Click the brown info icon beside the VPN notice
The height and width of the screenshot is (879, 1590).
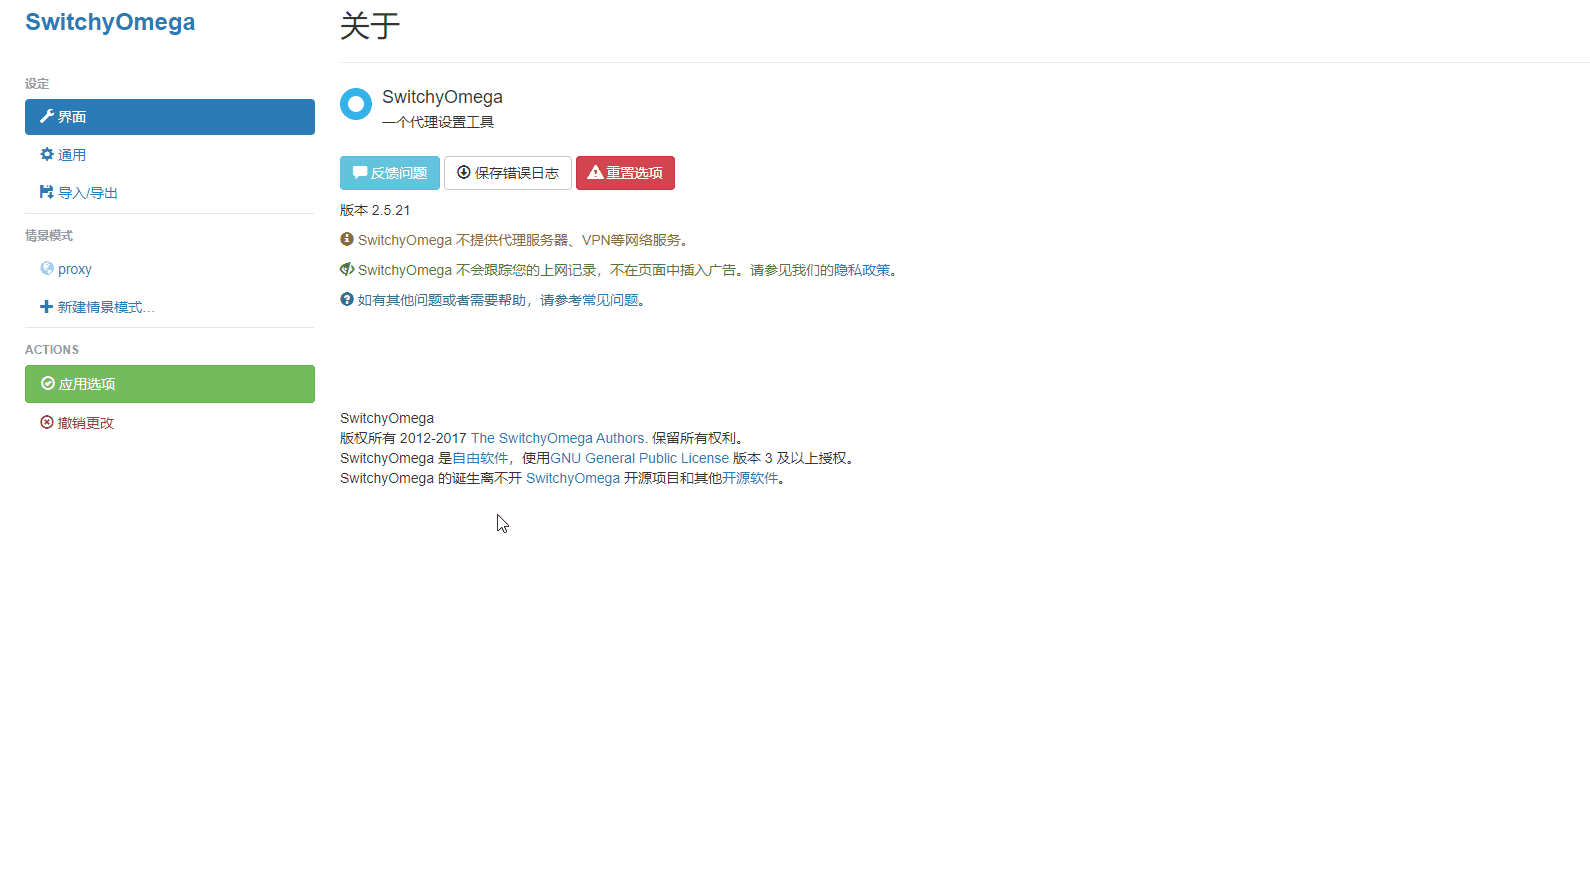coord(347,239)
